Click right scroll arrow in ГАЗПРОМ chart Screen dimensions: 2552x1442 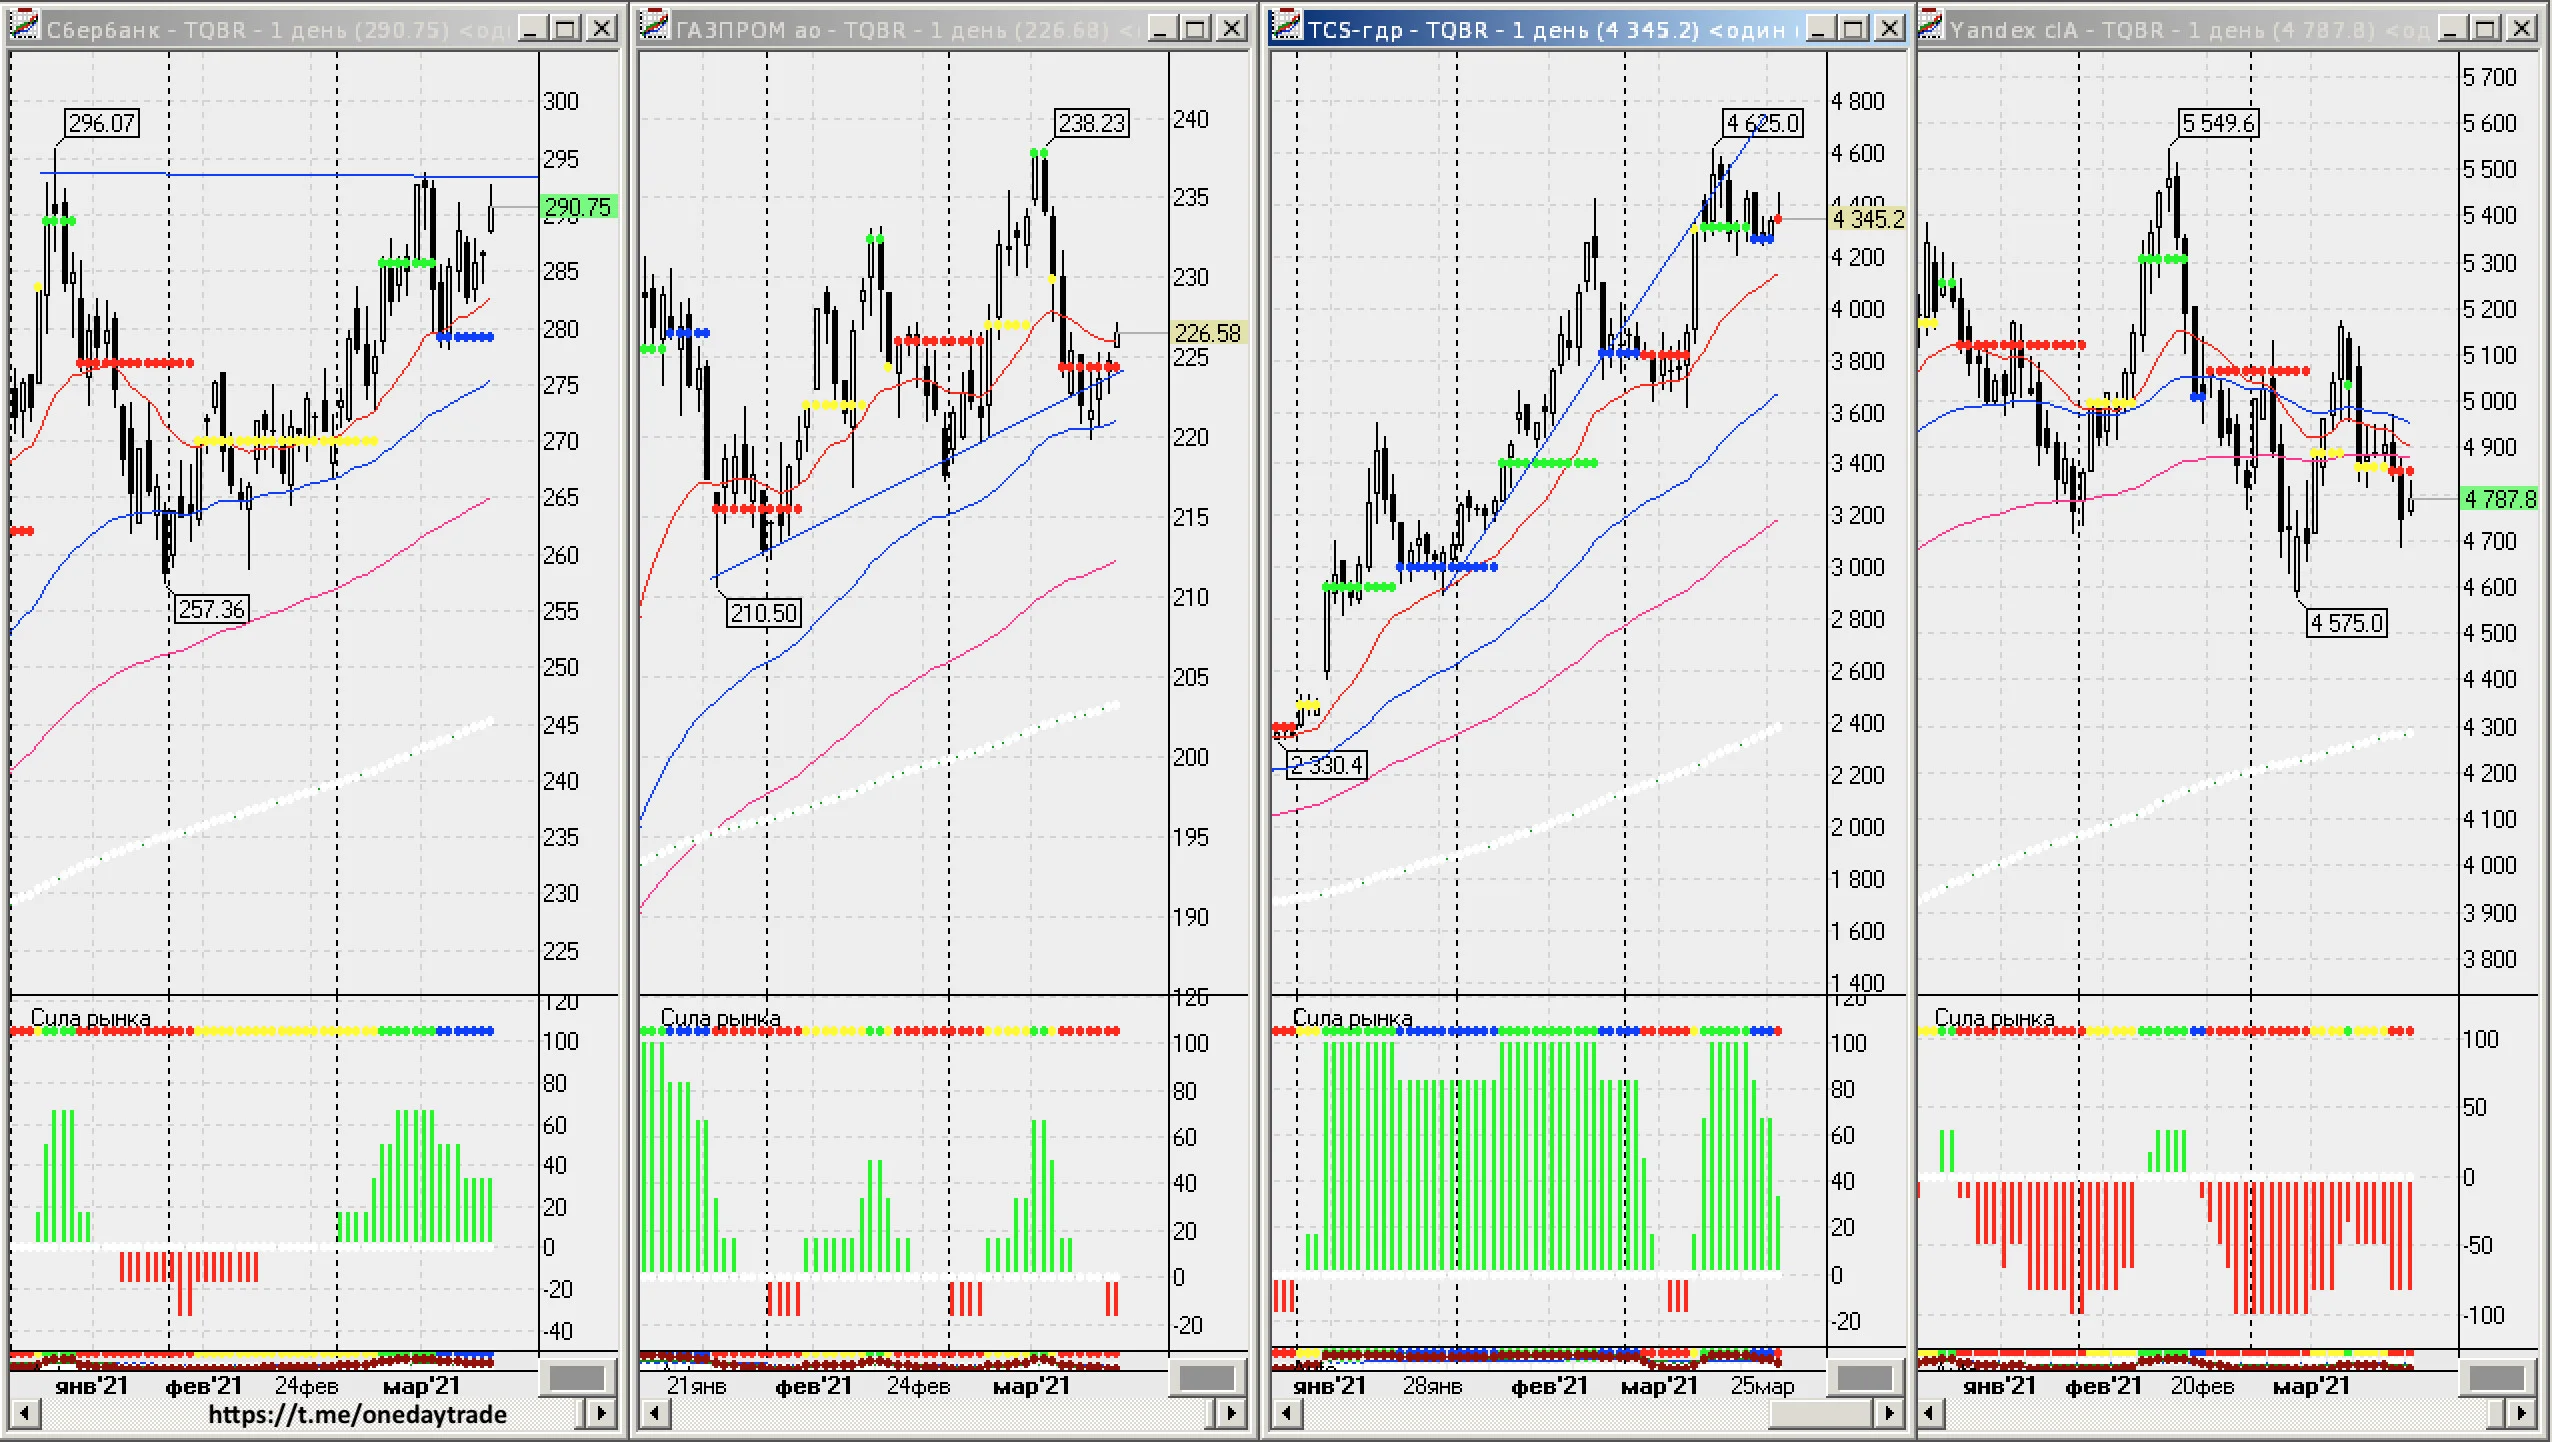1232,1414
